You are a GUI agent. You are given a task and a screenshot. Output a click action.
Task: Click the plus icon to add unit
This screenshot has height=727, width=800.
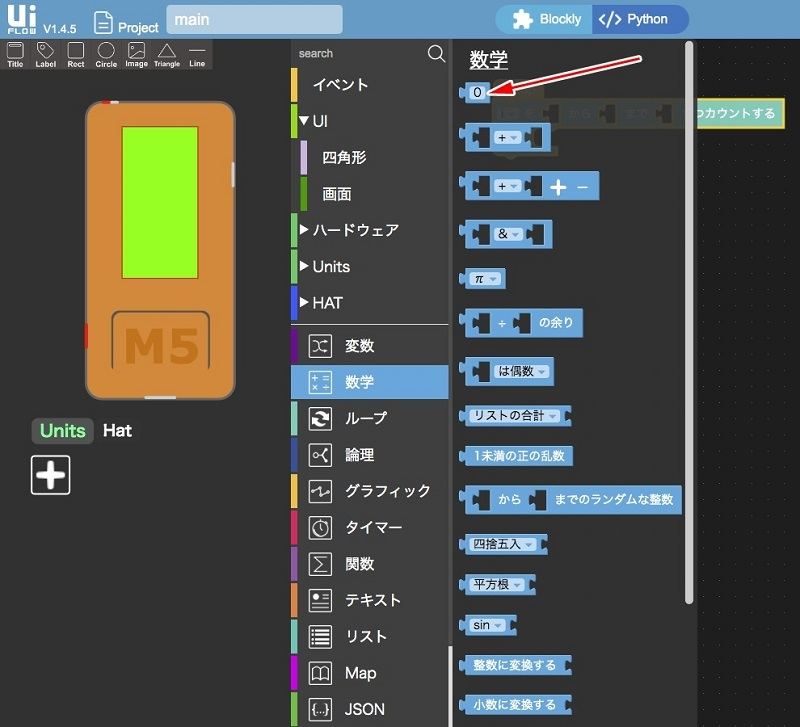(51, 474)
